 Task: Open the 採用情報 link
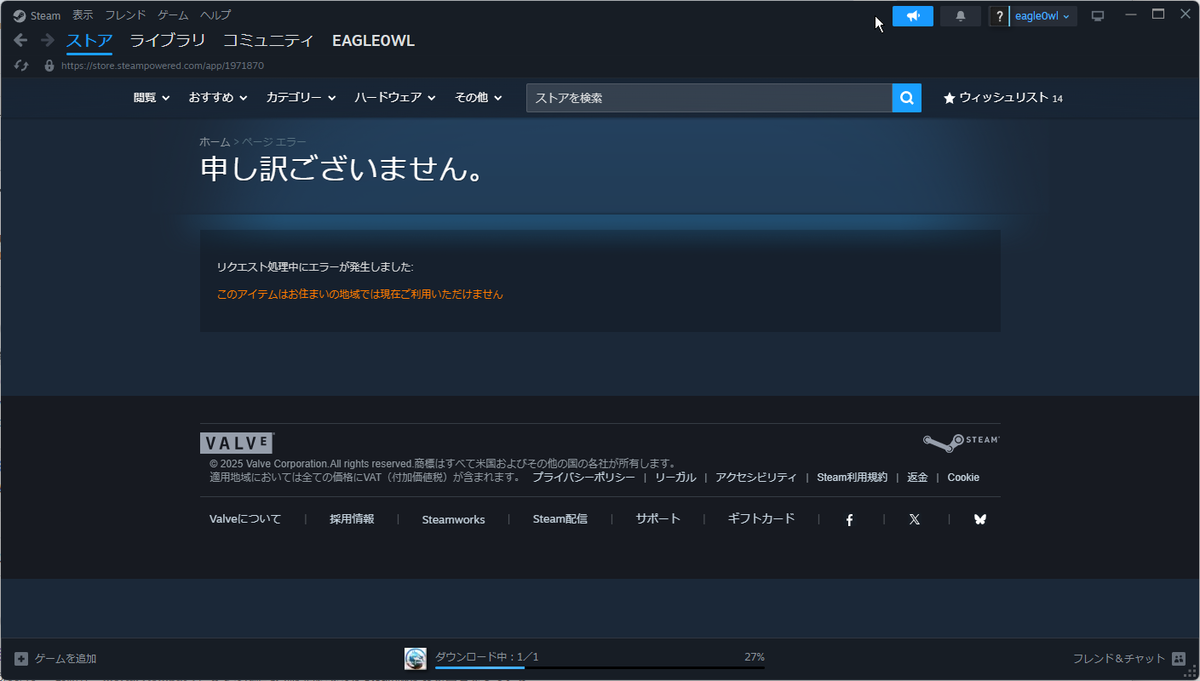pos(352,519)
